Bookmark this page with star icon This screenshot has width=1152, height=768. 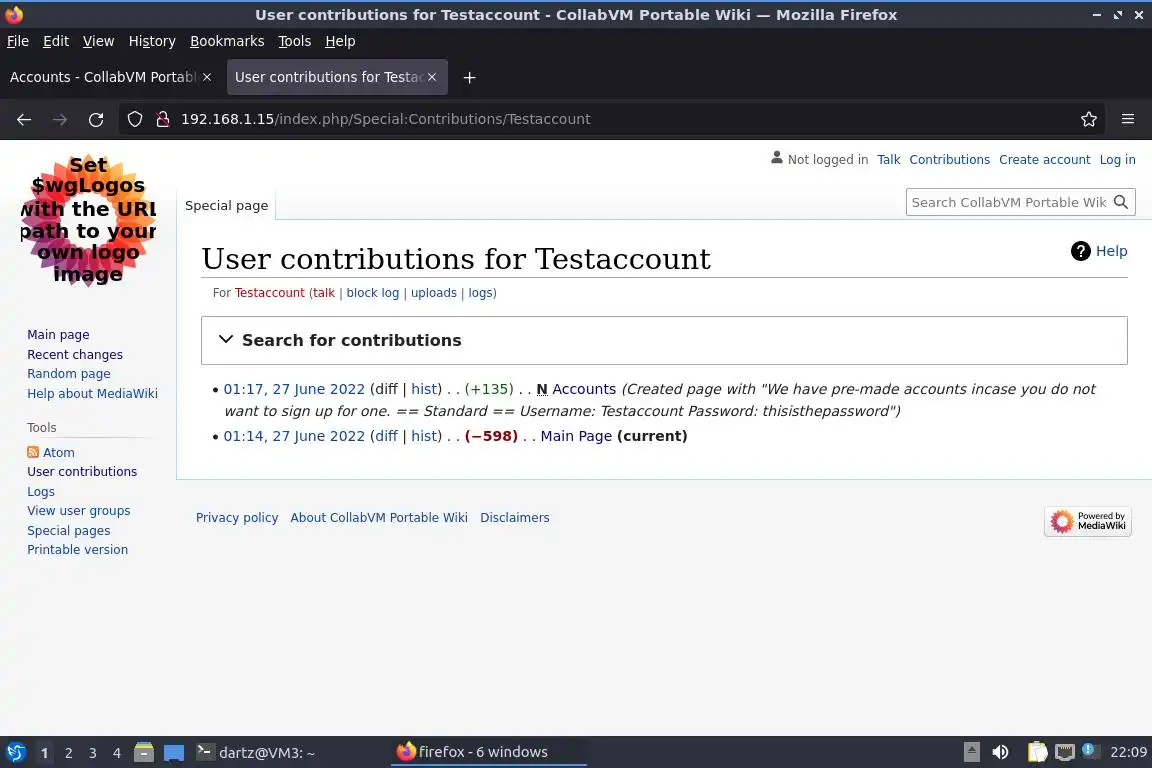1089,119
